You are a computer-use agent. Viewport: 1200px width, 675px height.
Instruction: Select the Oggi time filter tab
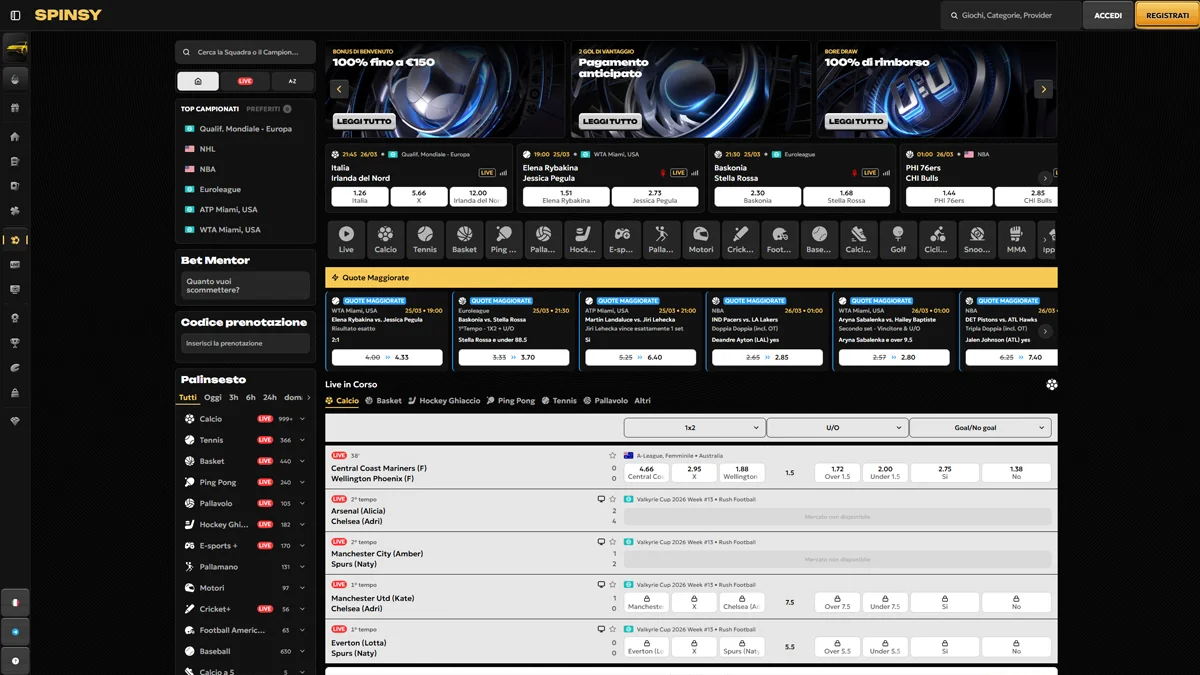tap(212, 397)
